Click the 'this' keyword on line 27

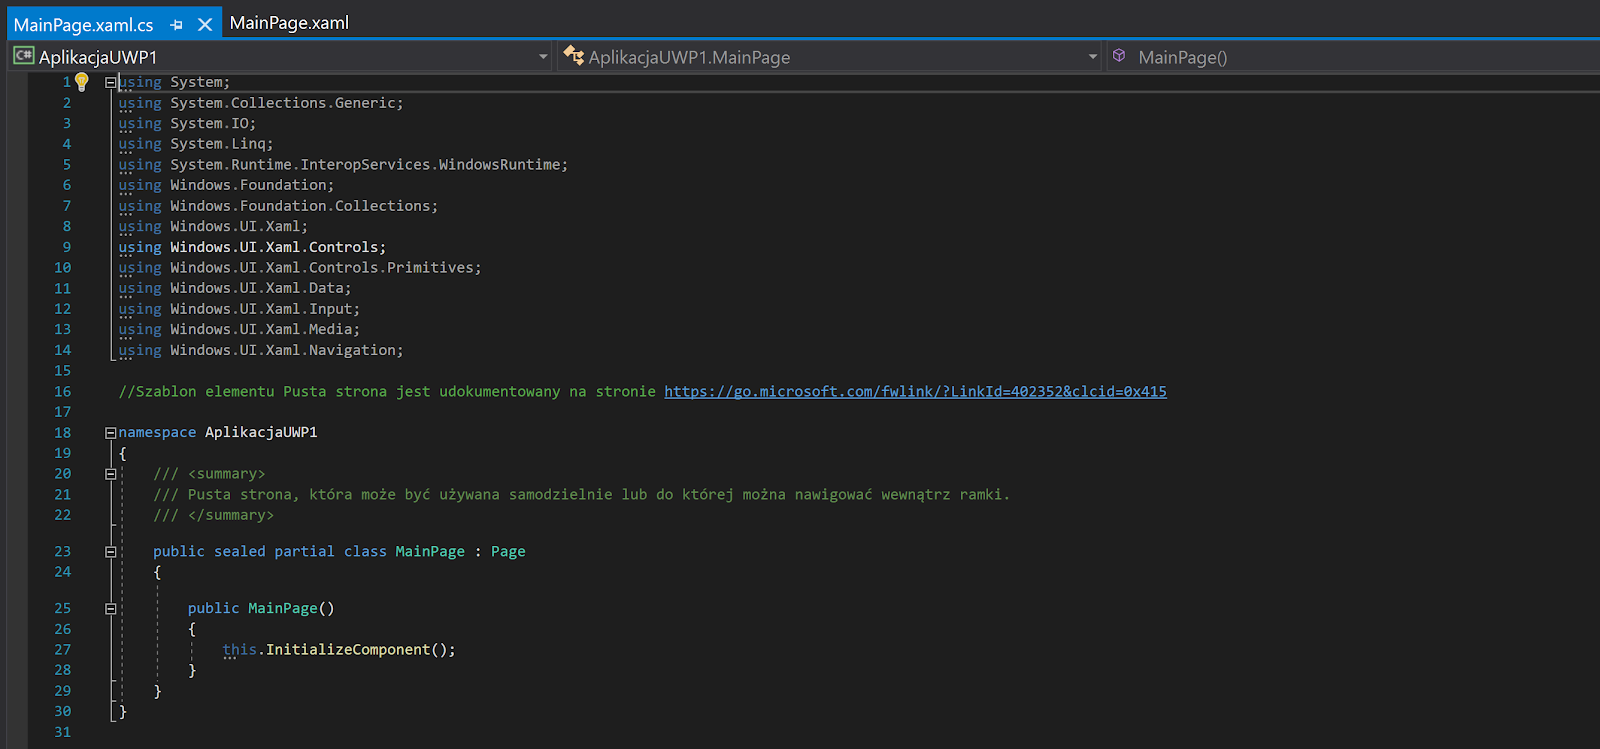(239, 650)
